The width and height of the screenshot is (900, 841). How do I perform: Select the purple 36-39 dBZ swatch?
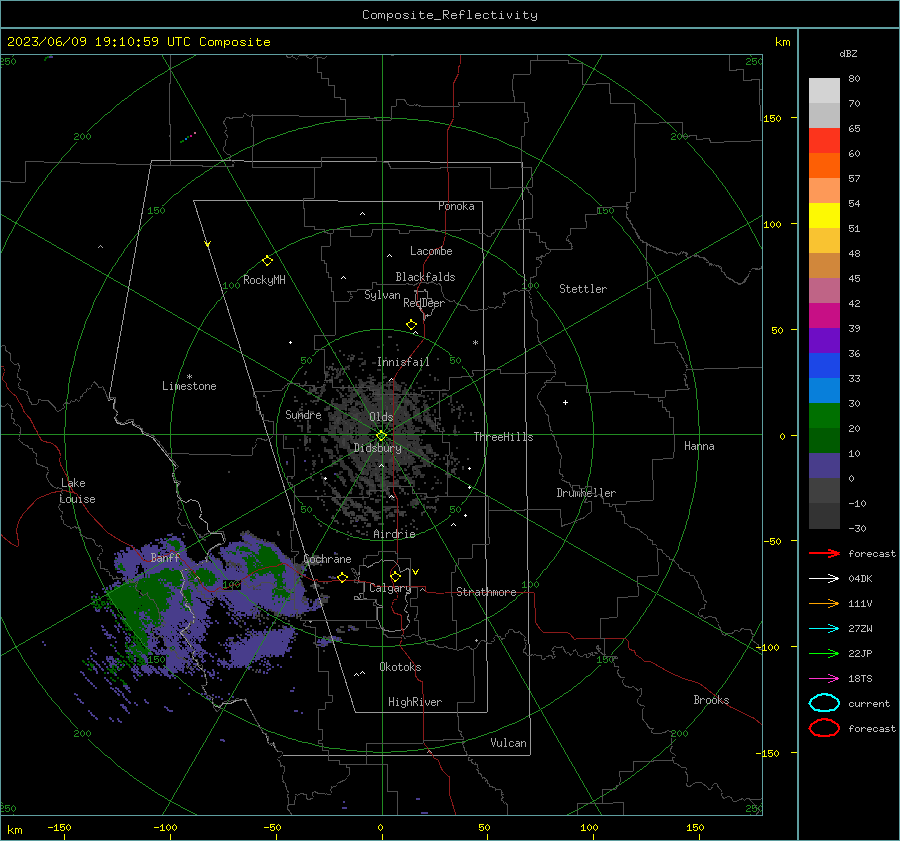coord(824,340)
